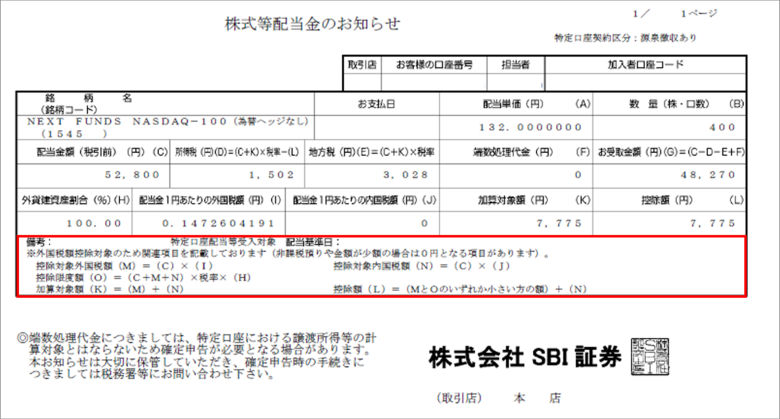Click the 端数処理代金(円)(F) header
This screenshot has width=780, height=419.
[516, 152]
